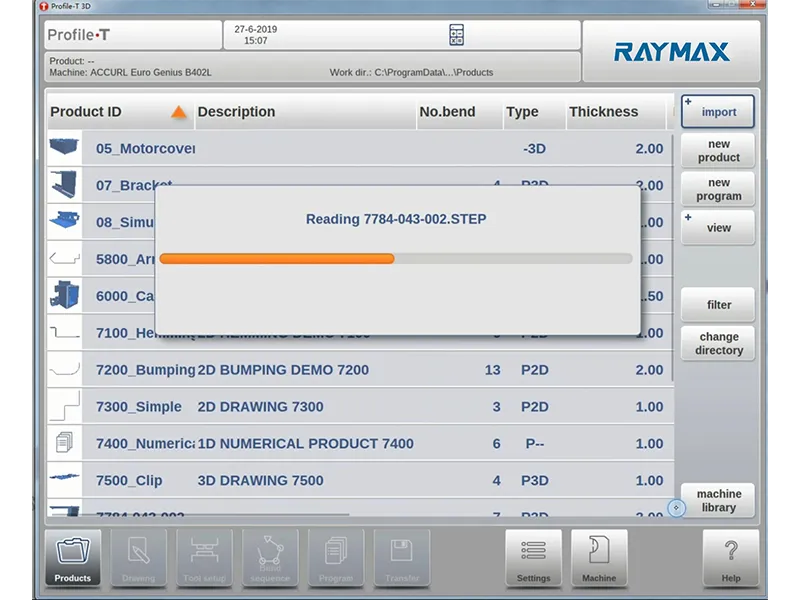Click the import button
Screen dimensions: 800x600
pos(718,111)
